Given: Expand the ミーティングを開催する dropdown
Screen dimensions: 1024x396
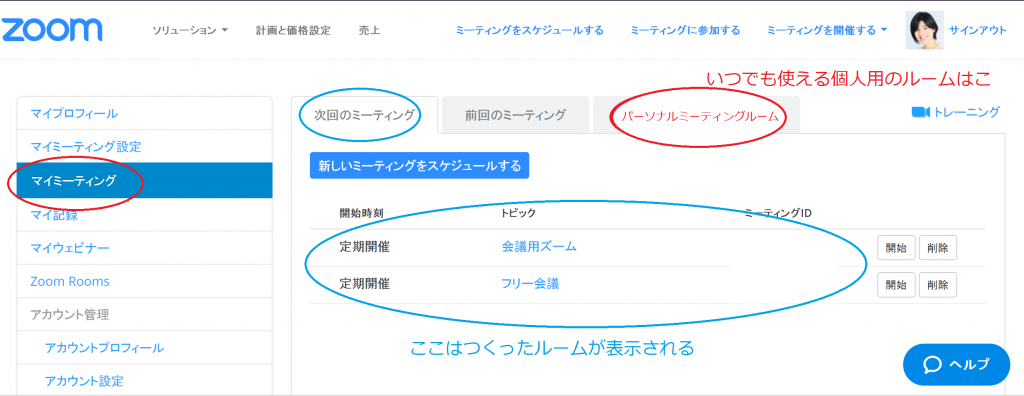Looking at the screenshot, I should point(827,30).
